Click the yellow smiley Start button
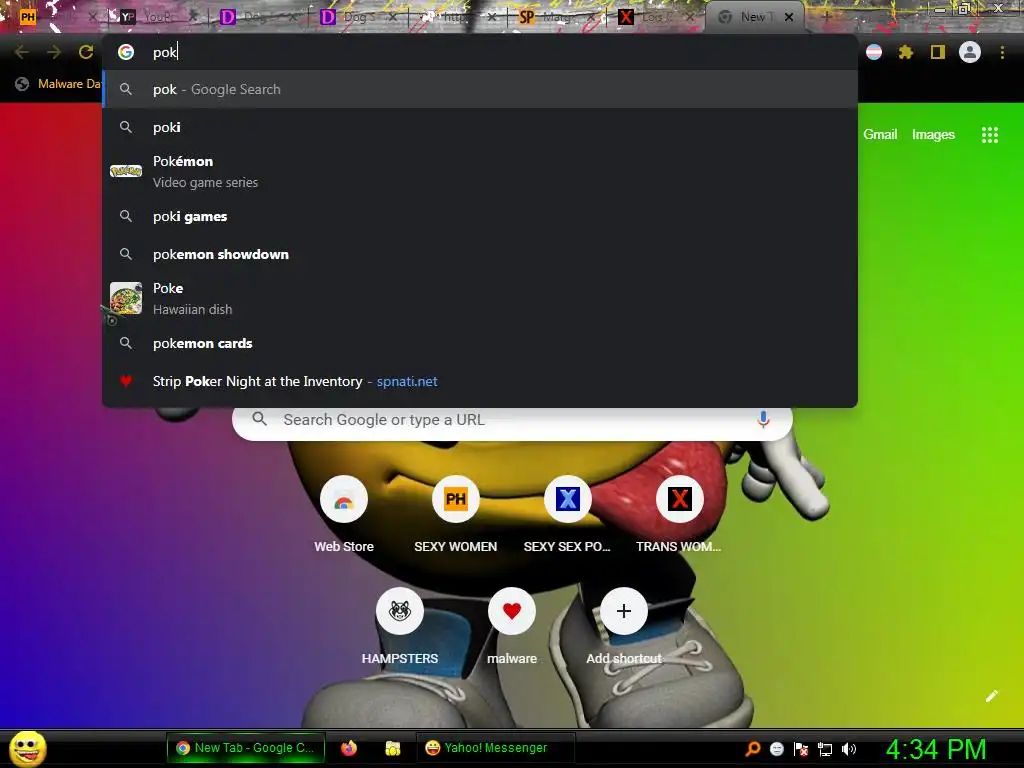The image size is (1024, 768). tap(28, 748)
